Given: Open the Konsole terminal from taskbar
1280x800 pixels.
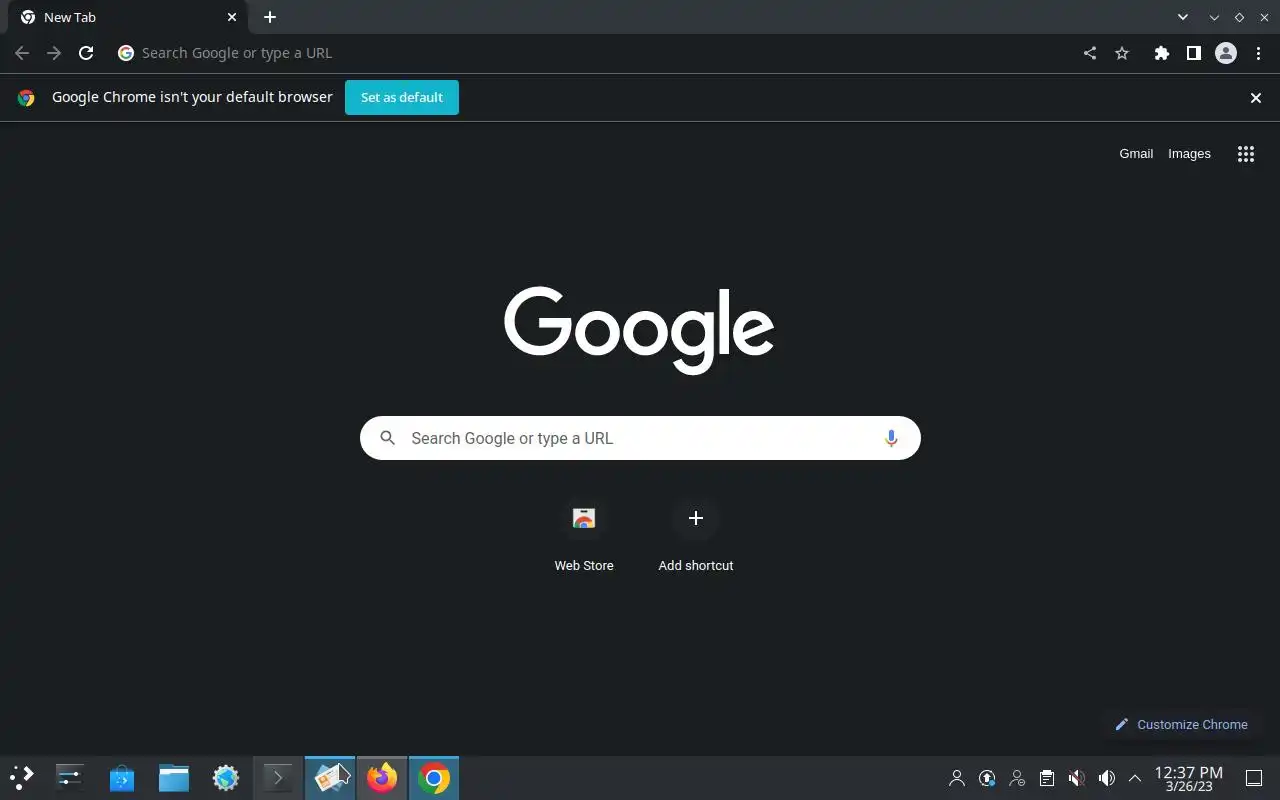Looking at the screenshot, I should tap(278, 778).
